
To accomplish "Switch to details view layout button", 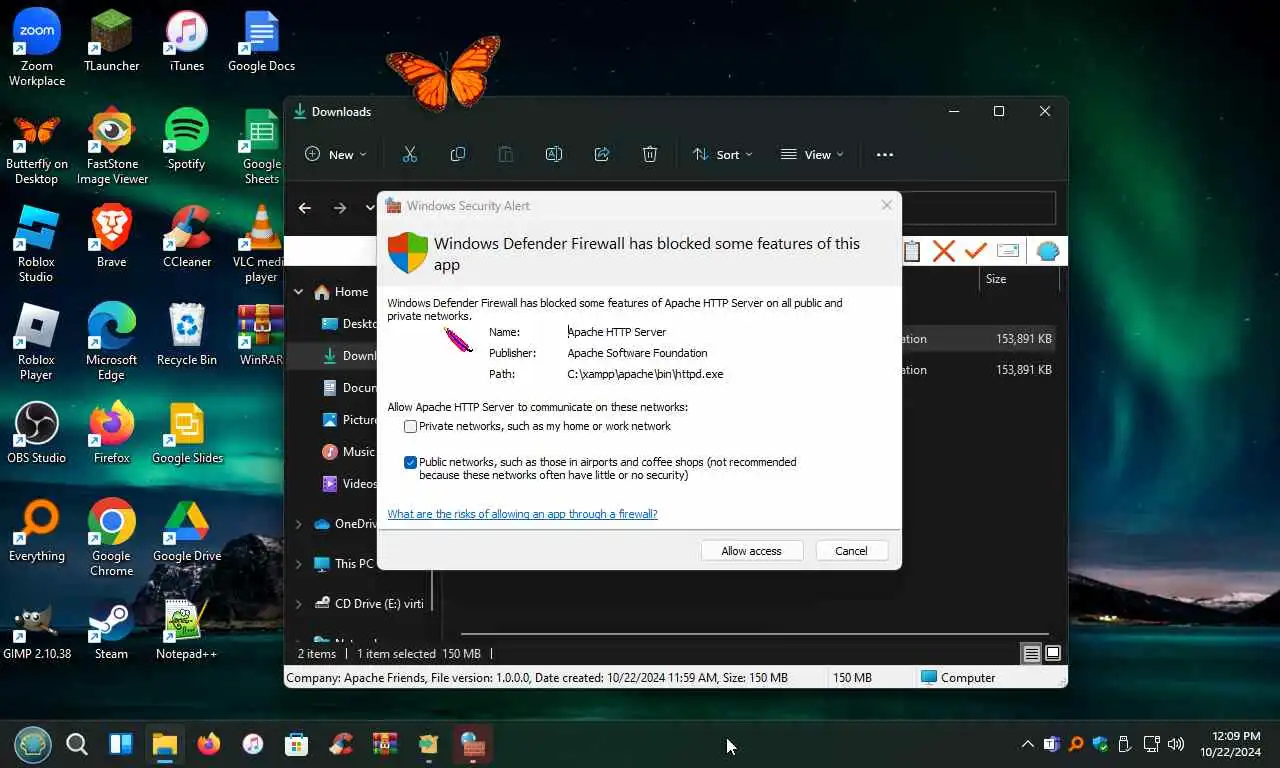I will 1031,653.
